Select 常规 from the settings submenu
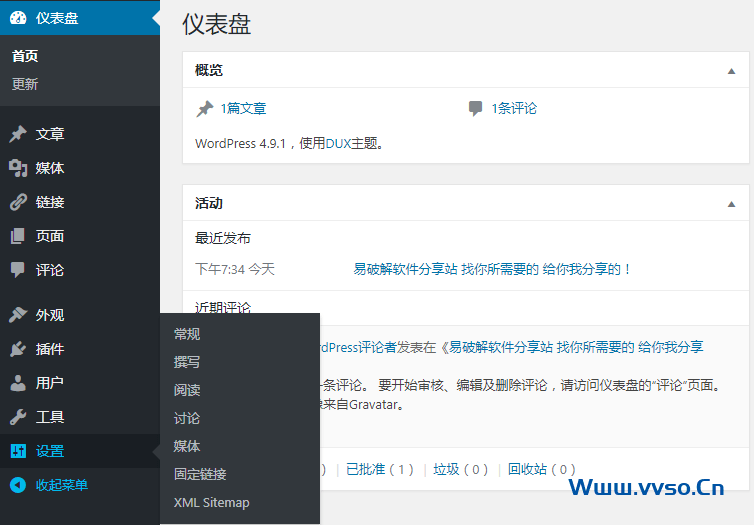Screen dimensions: 754x525 point(187,334)
